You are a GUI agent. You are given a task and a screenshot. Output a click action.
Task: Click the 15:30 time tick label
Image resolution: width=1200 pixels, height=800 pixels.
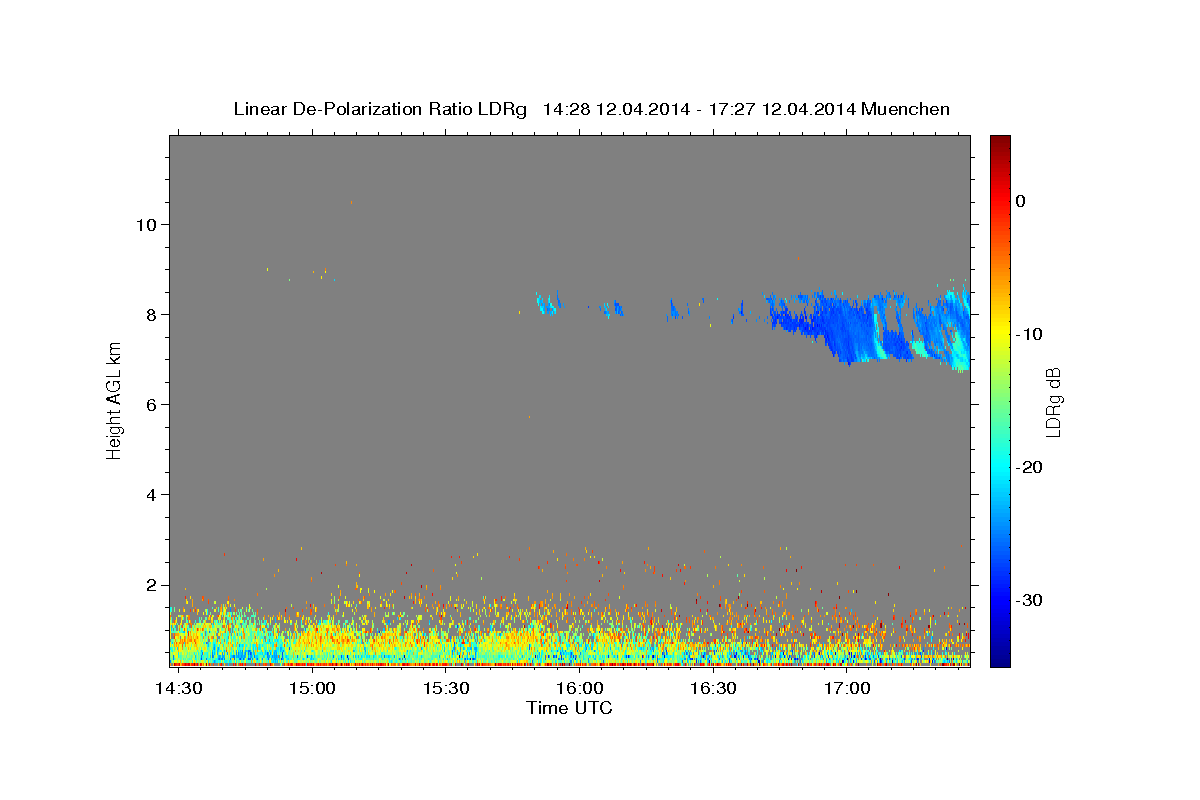pyautogui.click(x=446, y=689)
